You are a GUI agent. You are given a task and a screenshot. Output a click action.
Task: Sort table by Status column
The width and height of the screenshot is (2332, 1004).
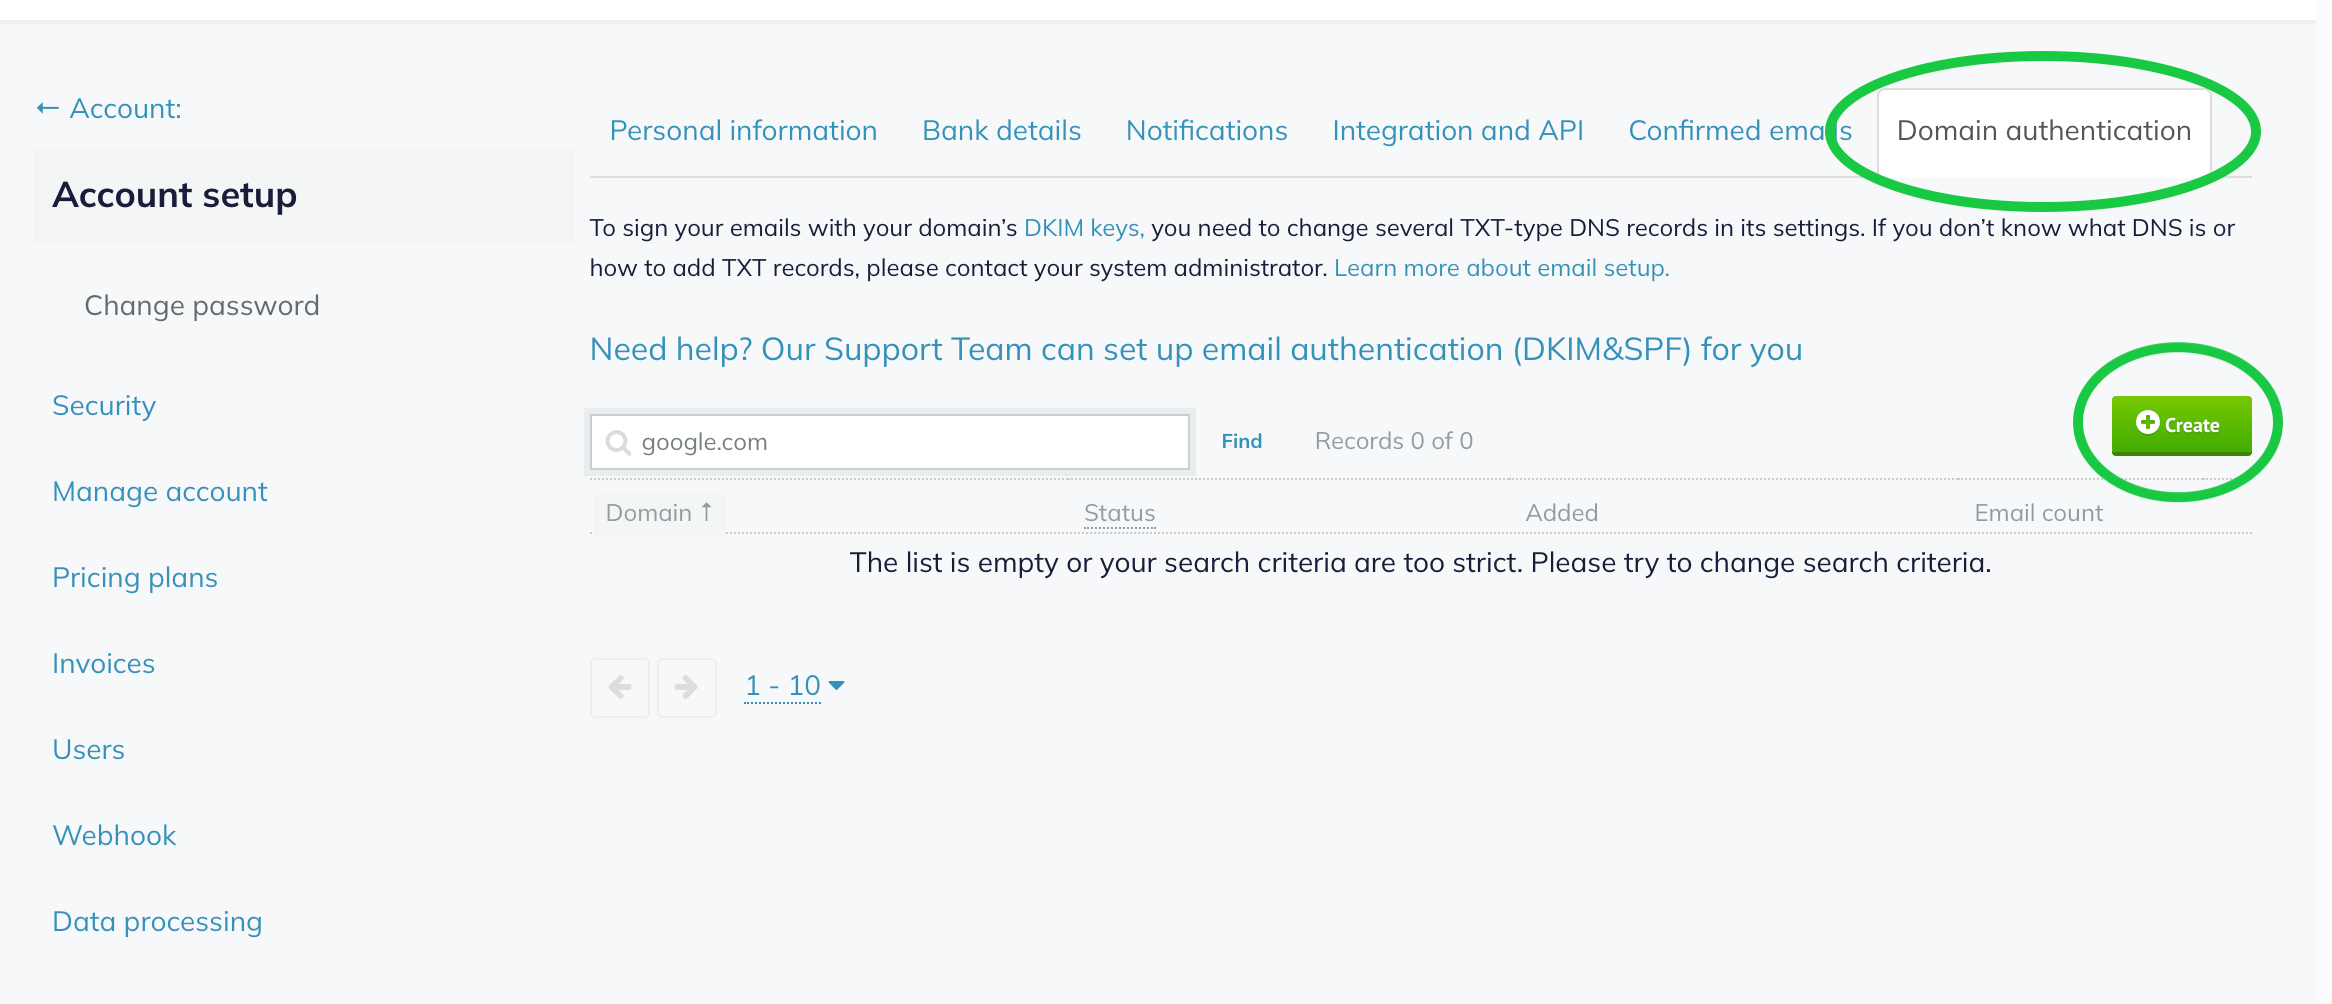pos(1119,513)
